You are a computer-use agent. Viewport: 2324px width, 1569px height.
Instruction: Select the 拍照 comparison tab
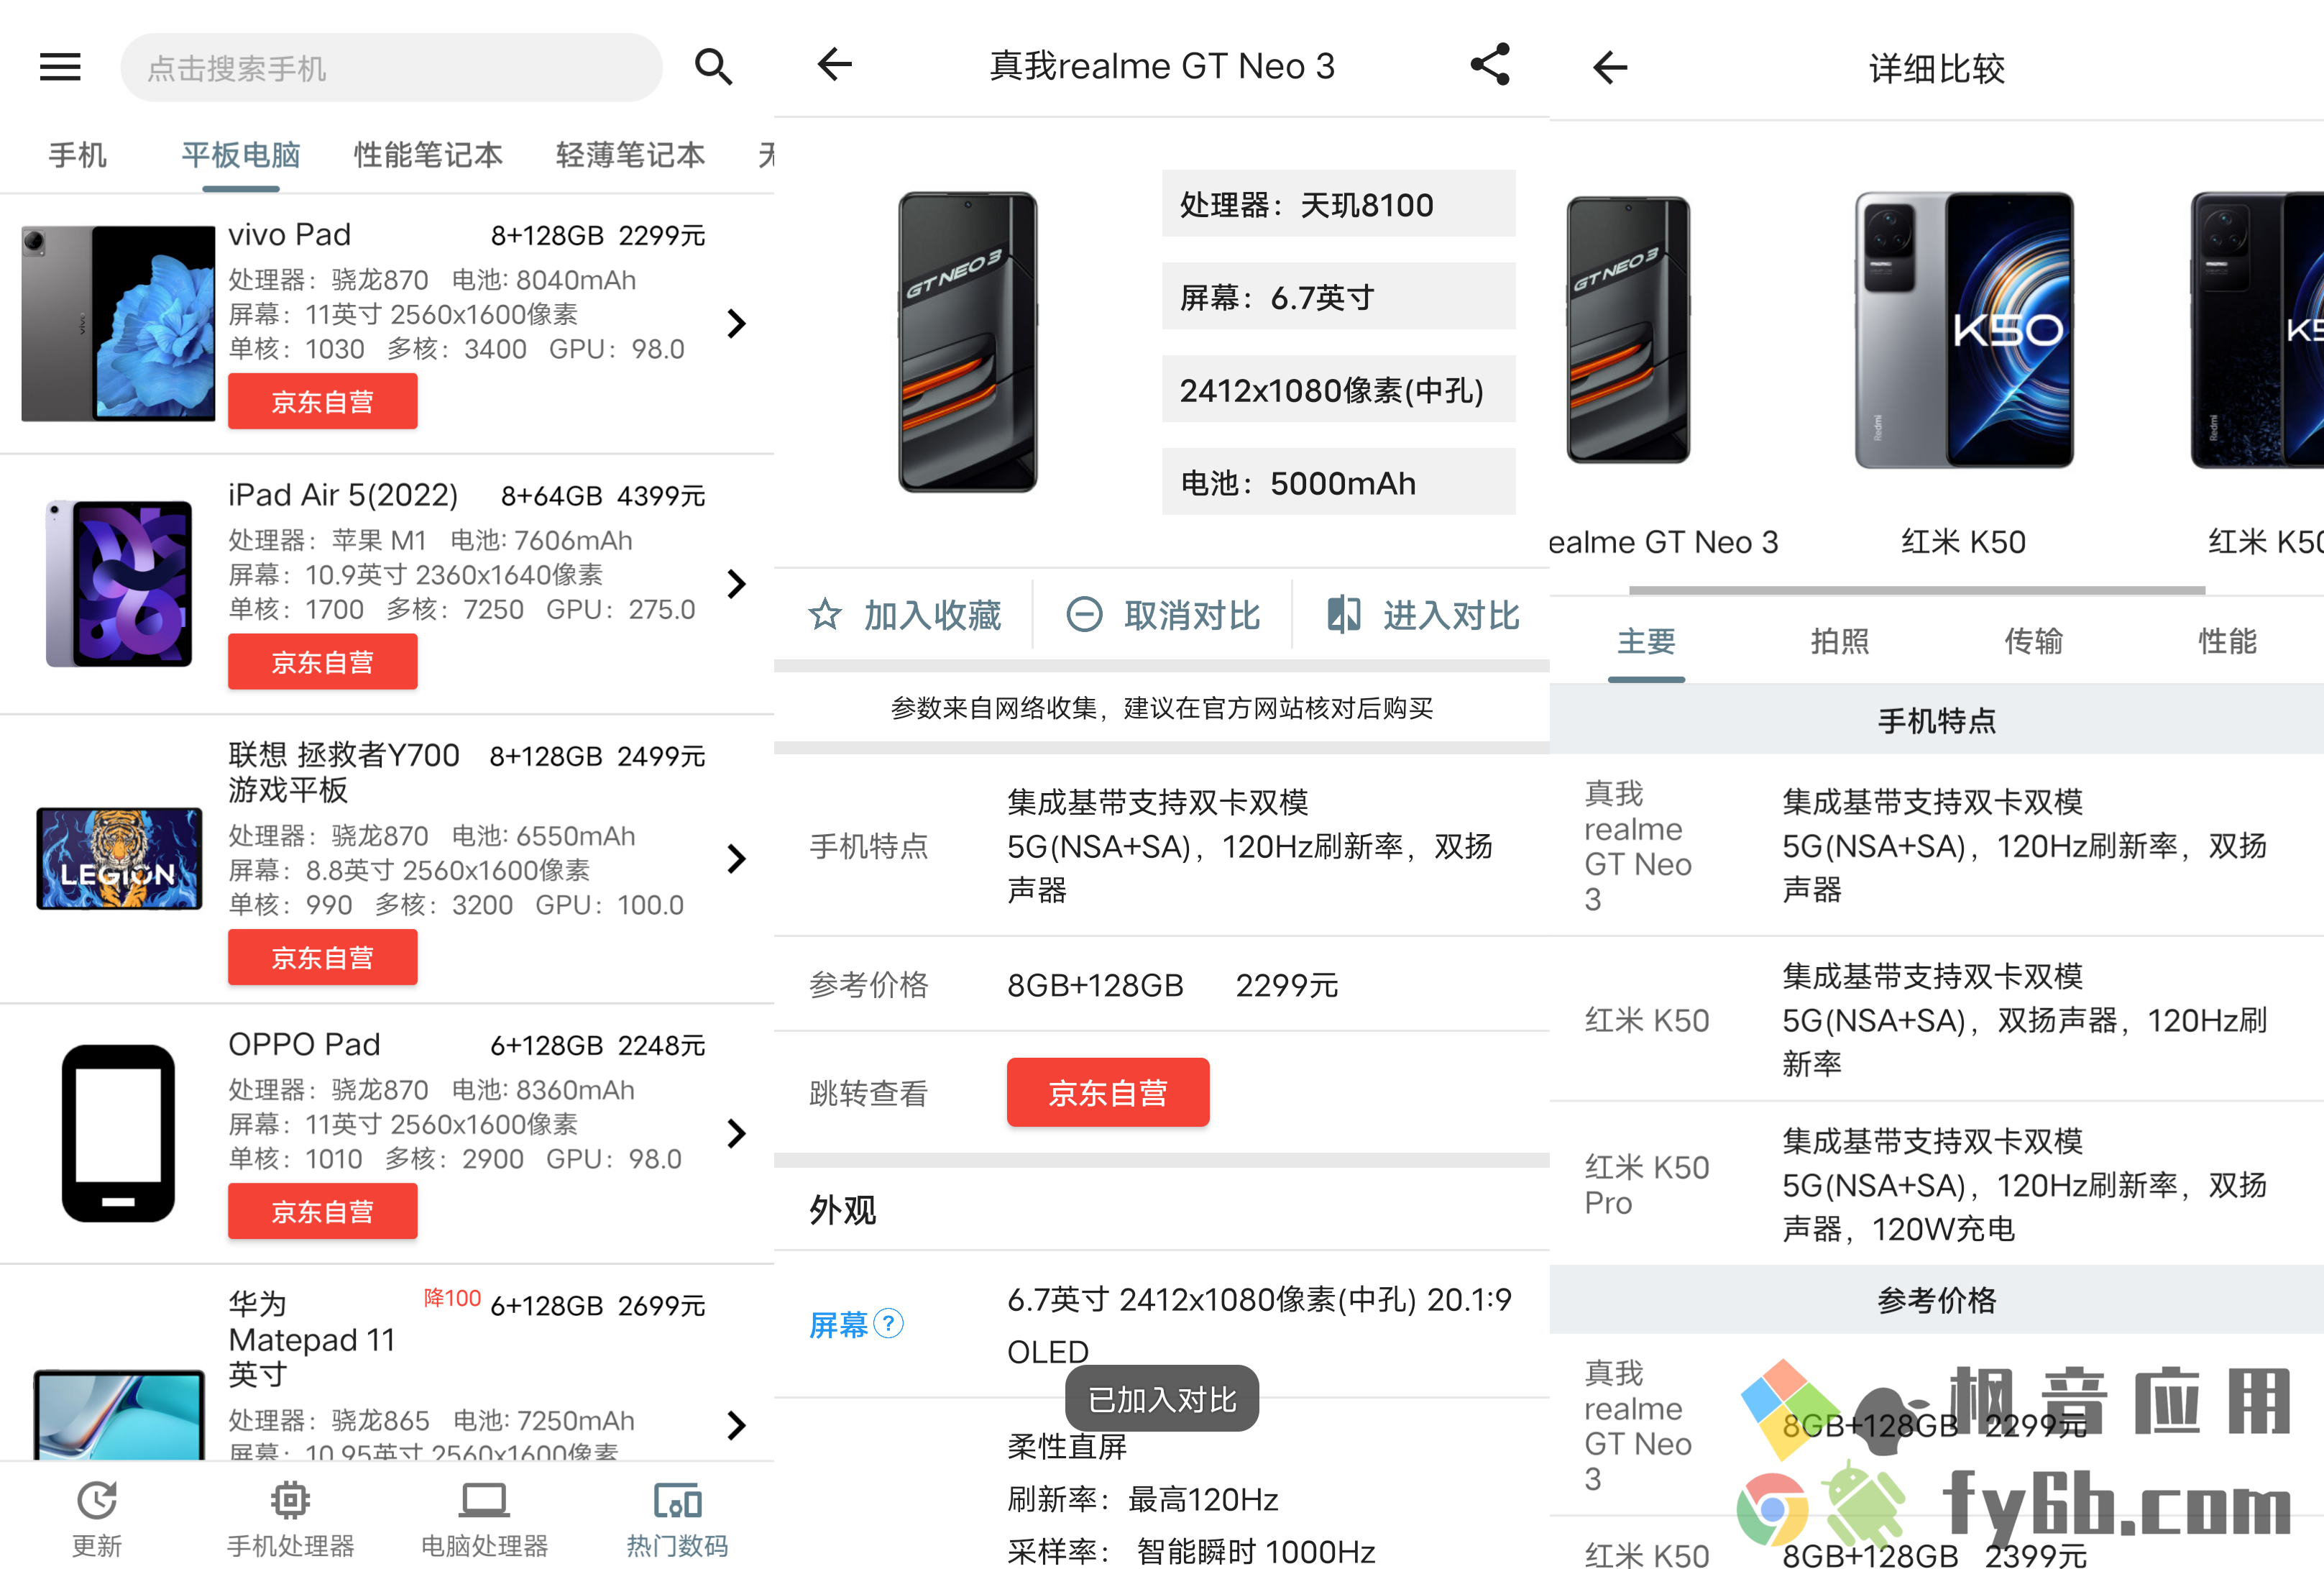click(1840, 640)
